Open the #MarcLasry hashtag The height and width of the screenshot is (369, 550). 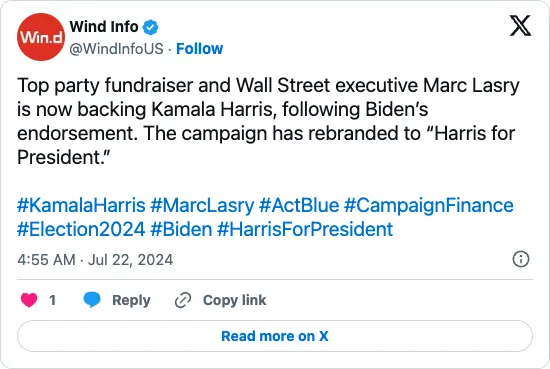click(202, 206)
